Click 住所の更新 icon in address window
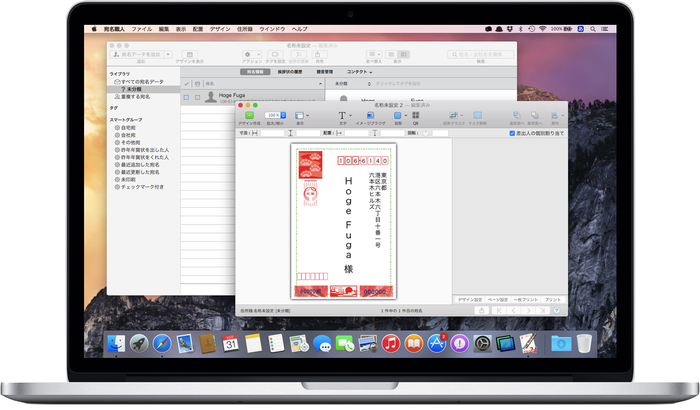The height and width of the screenshot is (410, 700). pos(298,54)
